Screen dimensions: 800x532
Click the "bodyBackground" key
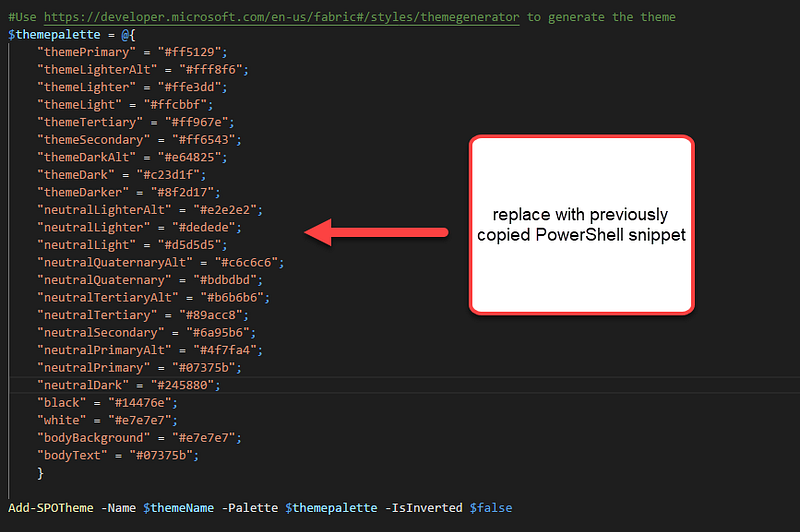pyautogui.click(x=94, y=438)
